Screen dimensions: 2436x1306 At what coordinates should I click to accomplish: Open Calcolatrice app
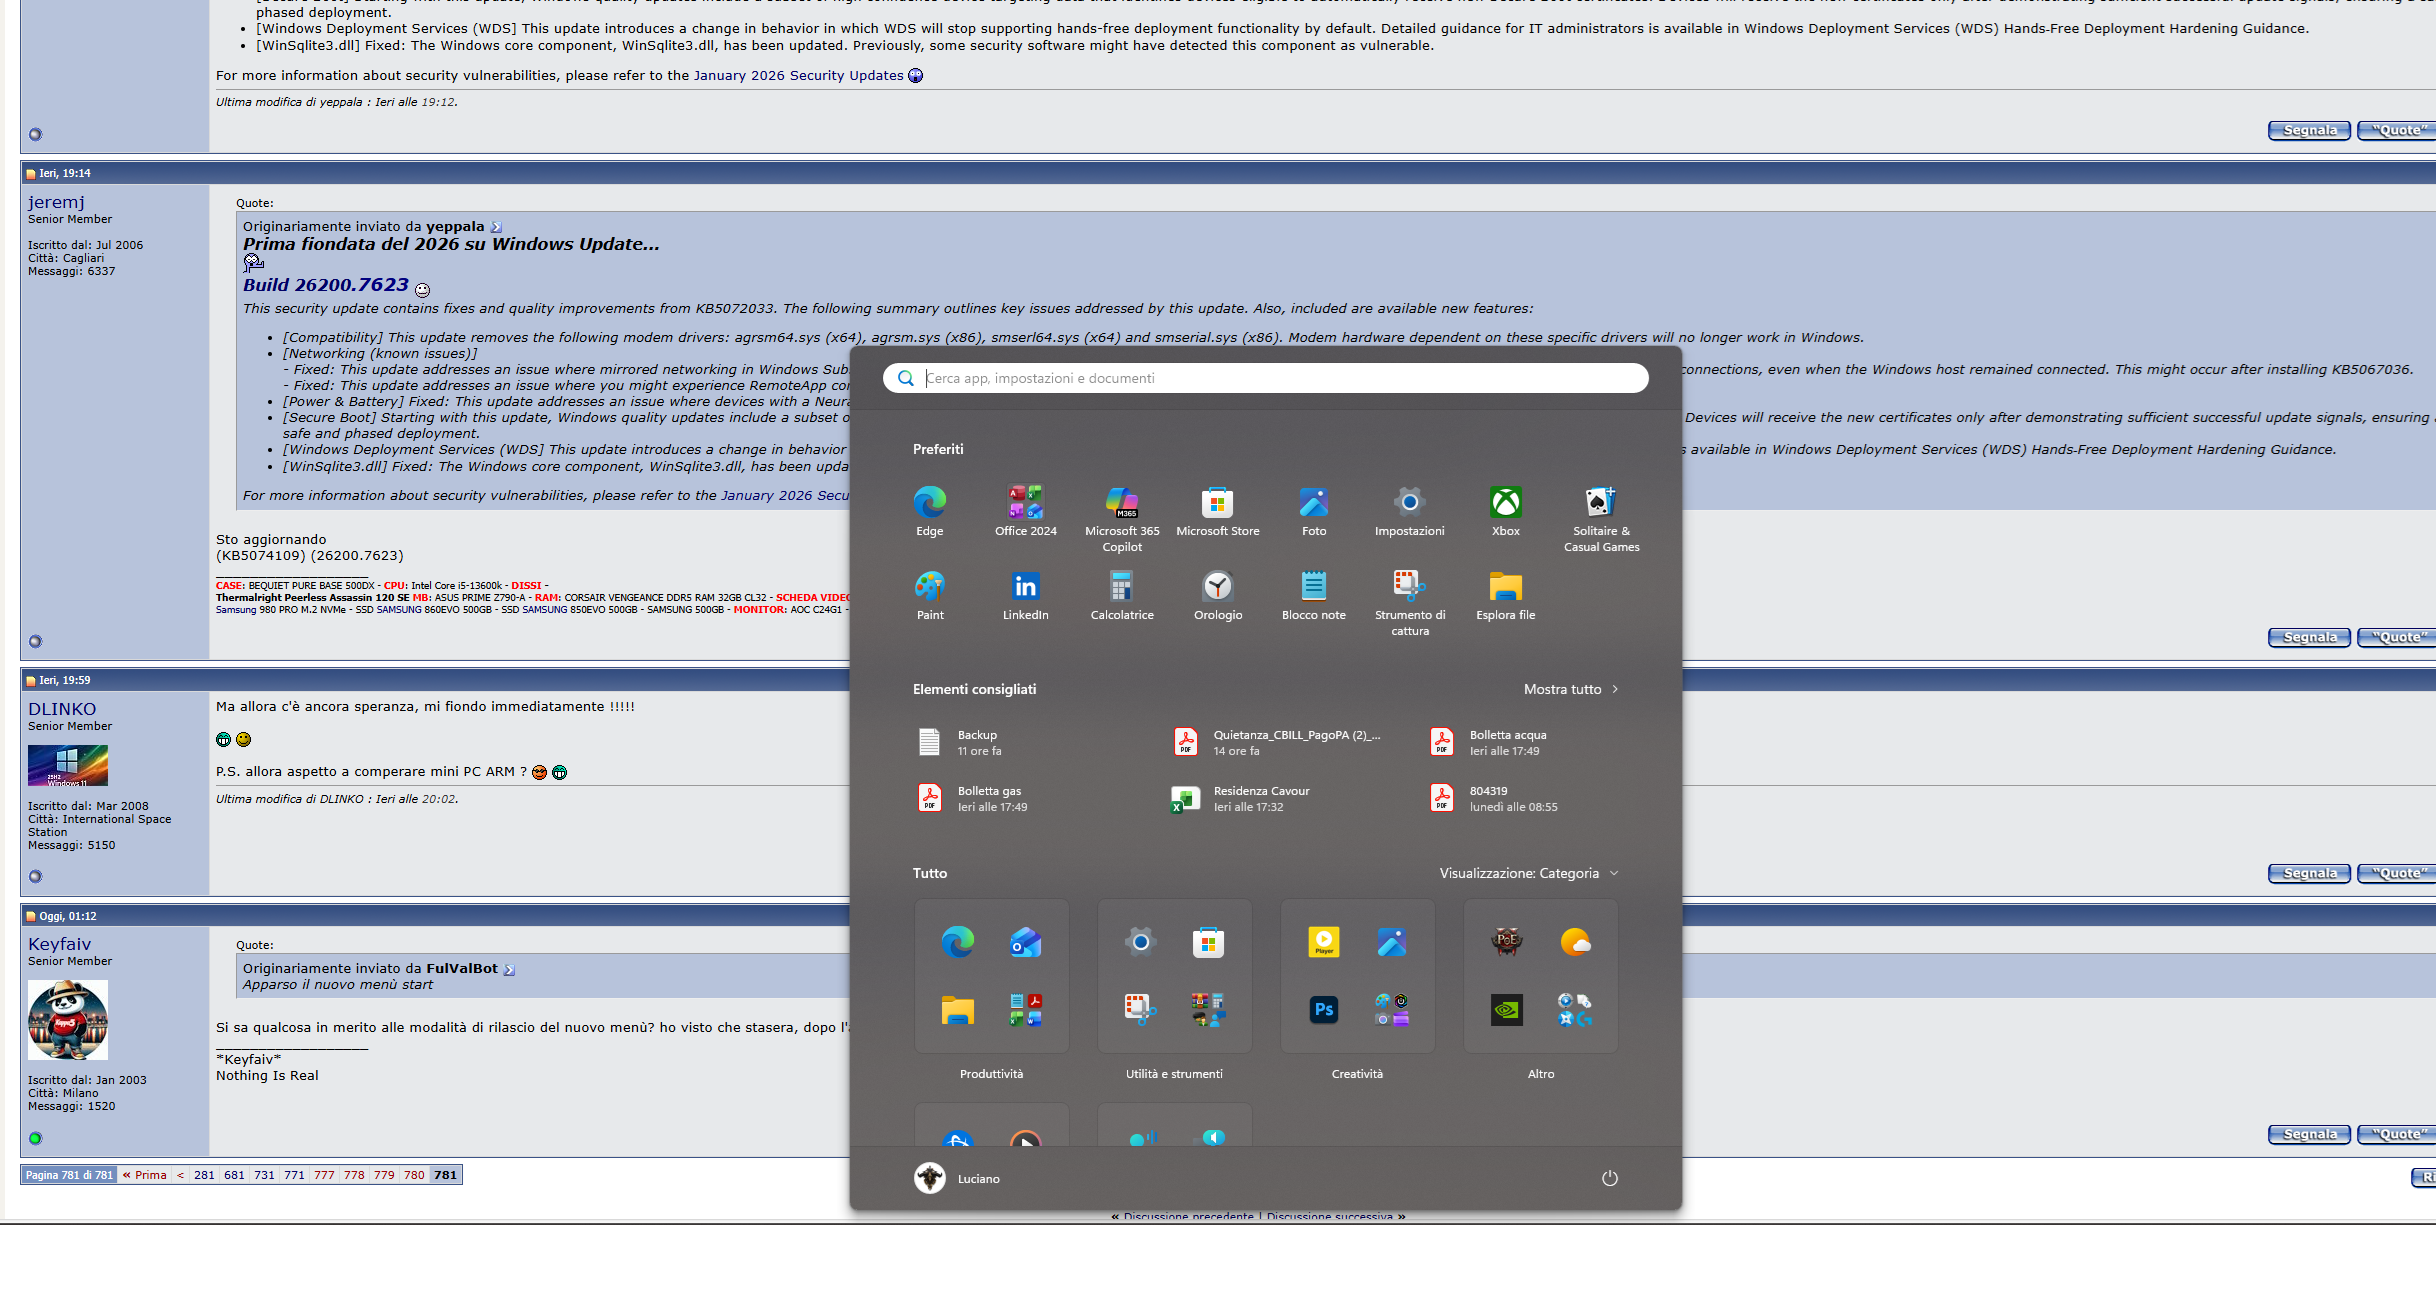pyautogui.click(x=1121, y=587)
